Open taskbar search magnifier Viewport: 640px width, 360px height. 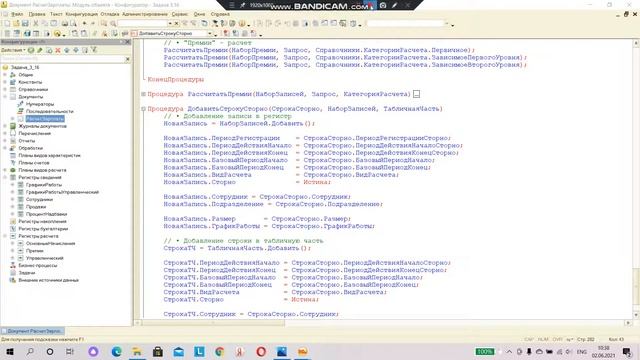coord(30,351)
